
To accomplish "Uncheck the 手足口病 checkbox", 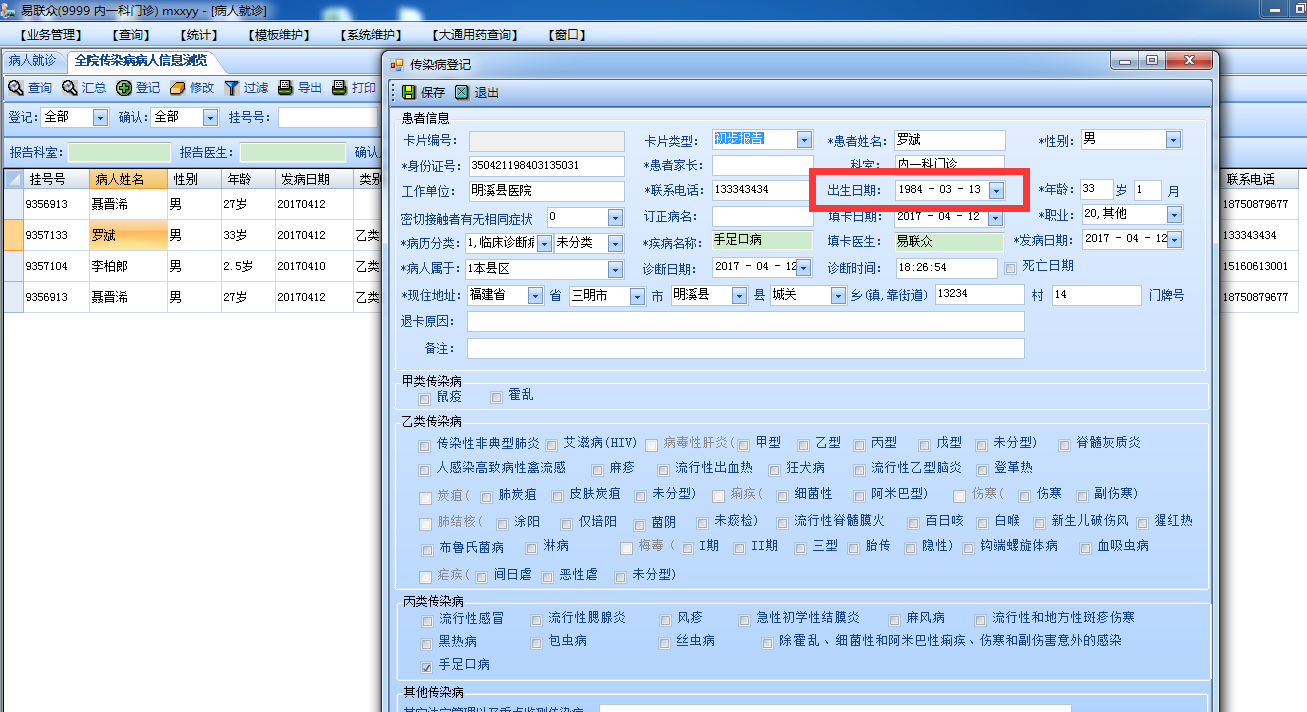I will coord(427,666).
